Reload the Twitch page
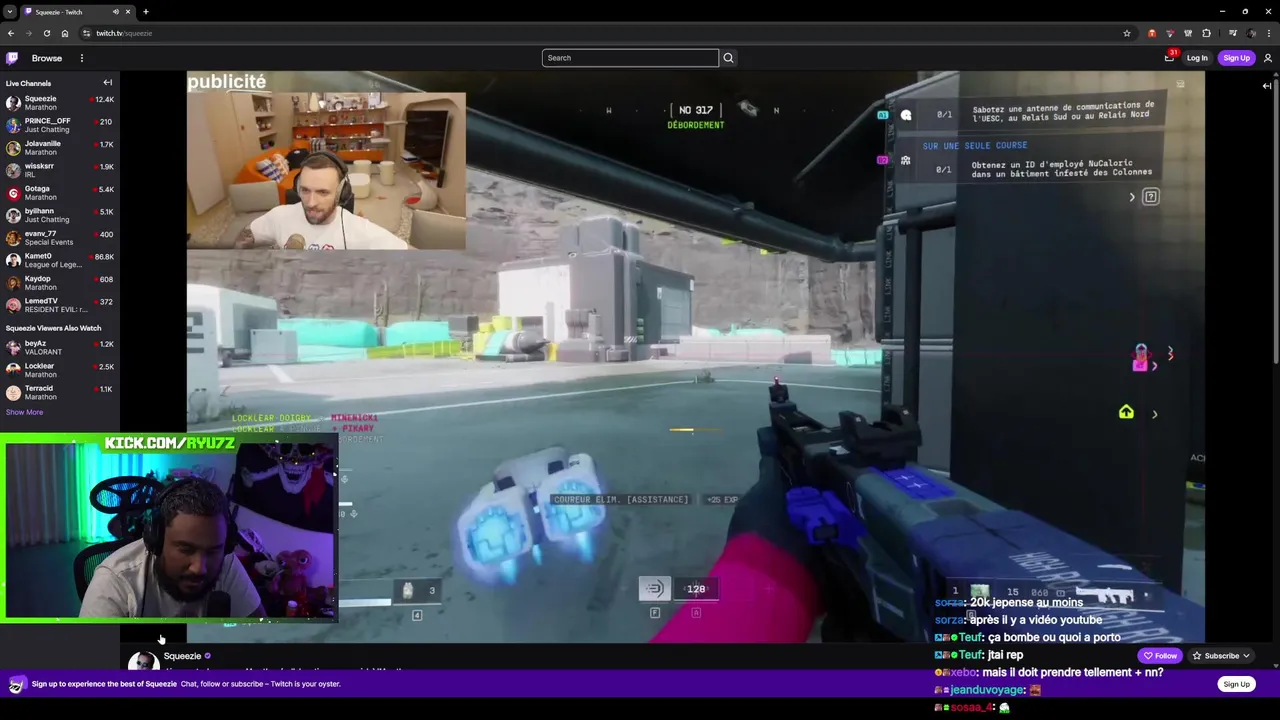1280x720 pixels. [46, 33]
